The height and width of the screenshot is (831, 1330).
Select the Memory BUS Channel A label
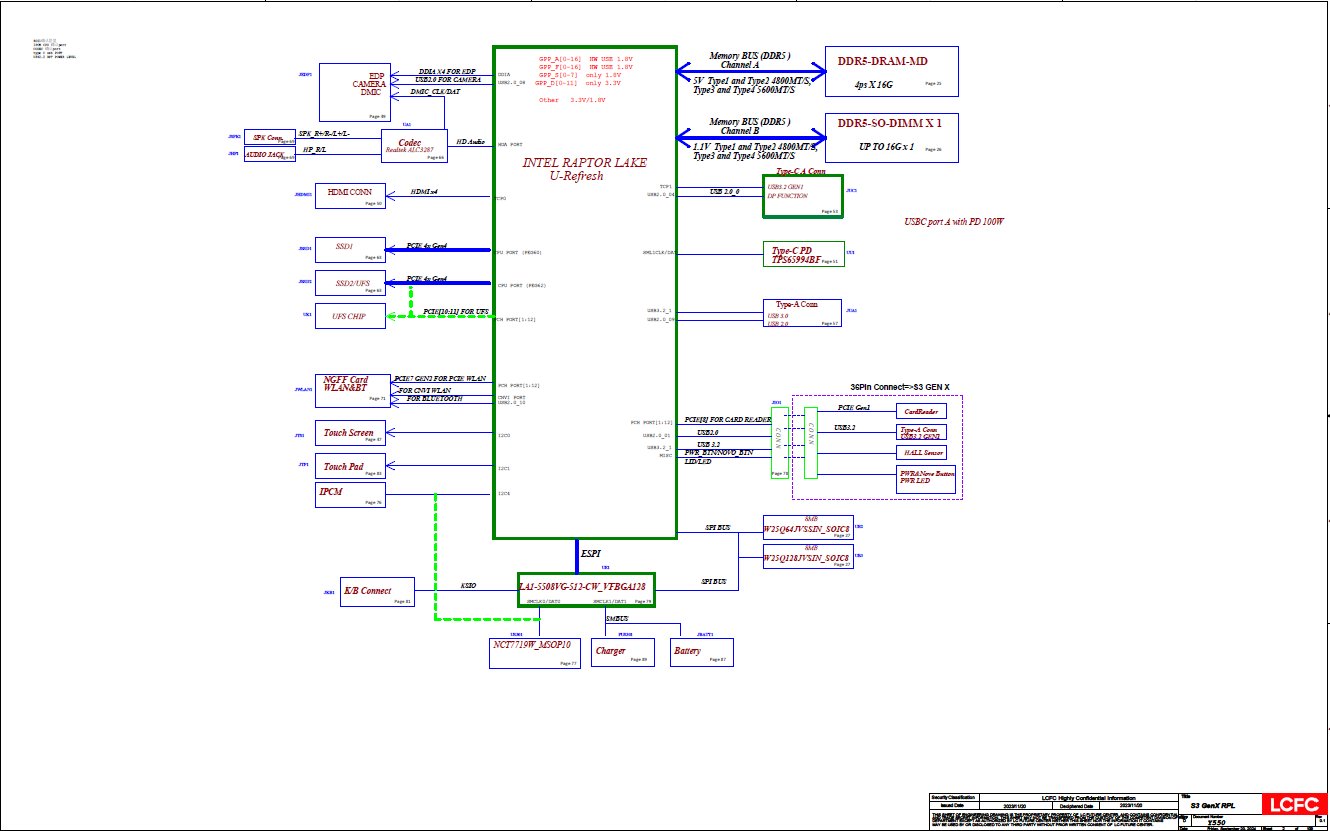(750, 60)
